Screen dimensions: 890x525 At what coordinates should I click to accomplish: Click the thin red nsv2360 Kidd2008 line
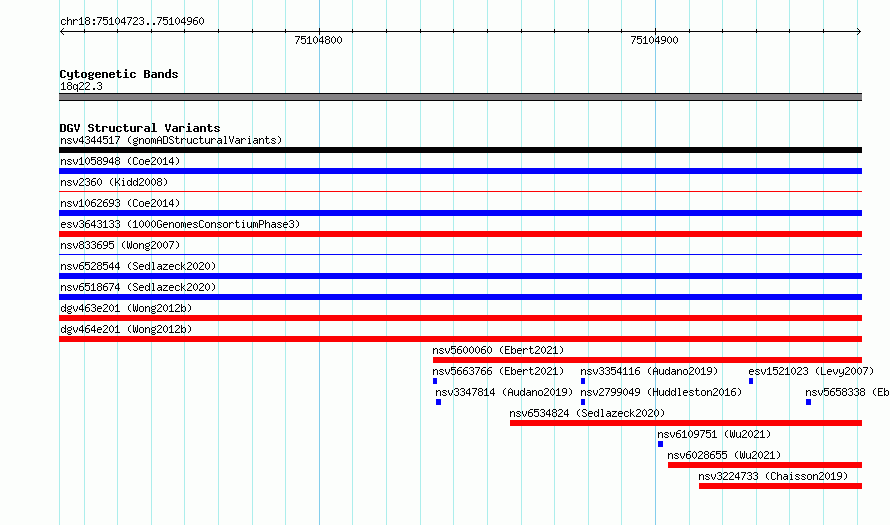coord(460,192)
